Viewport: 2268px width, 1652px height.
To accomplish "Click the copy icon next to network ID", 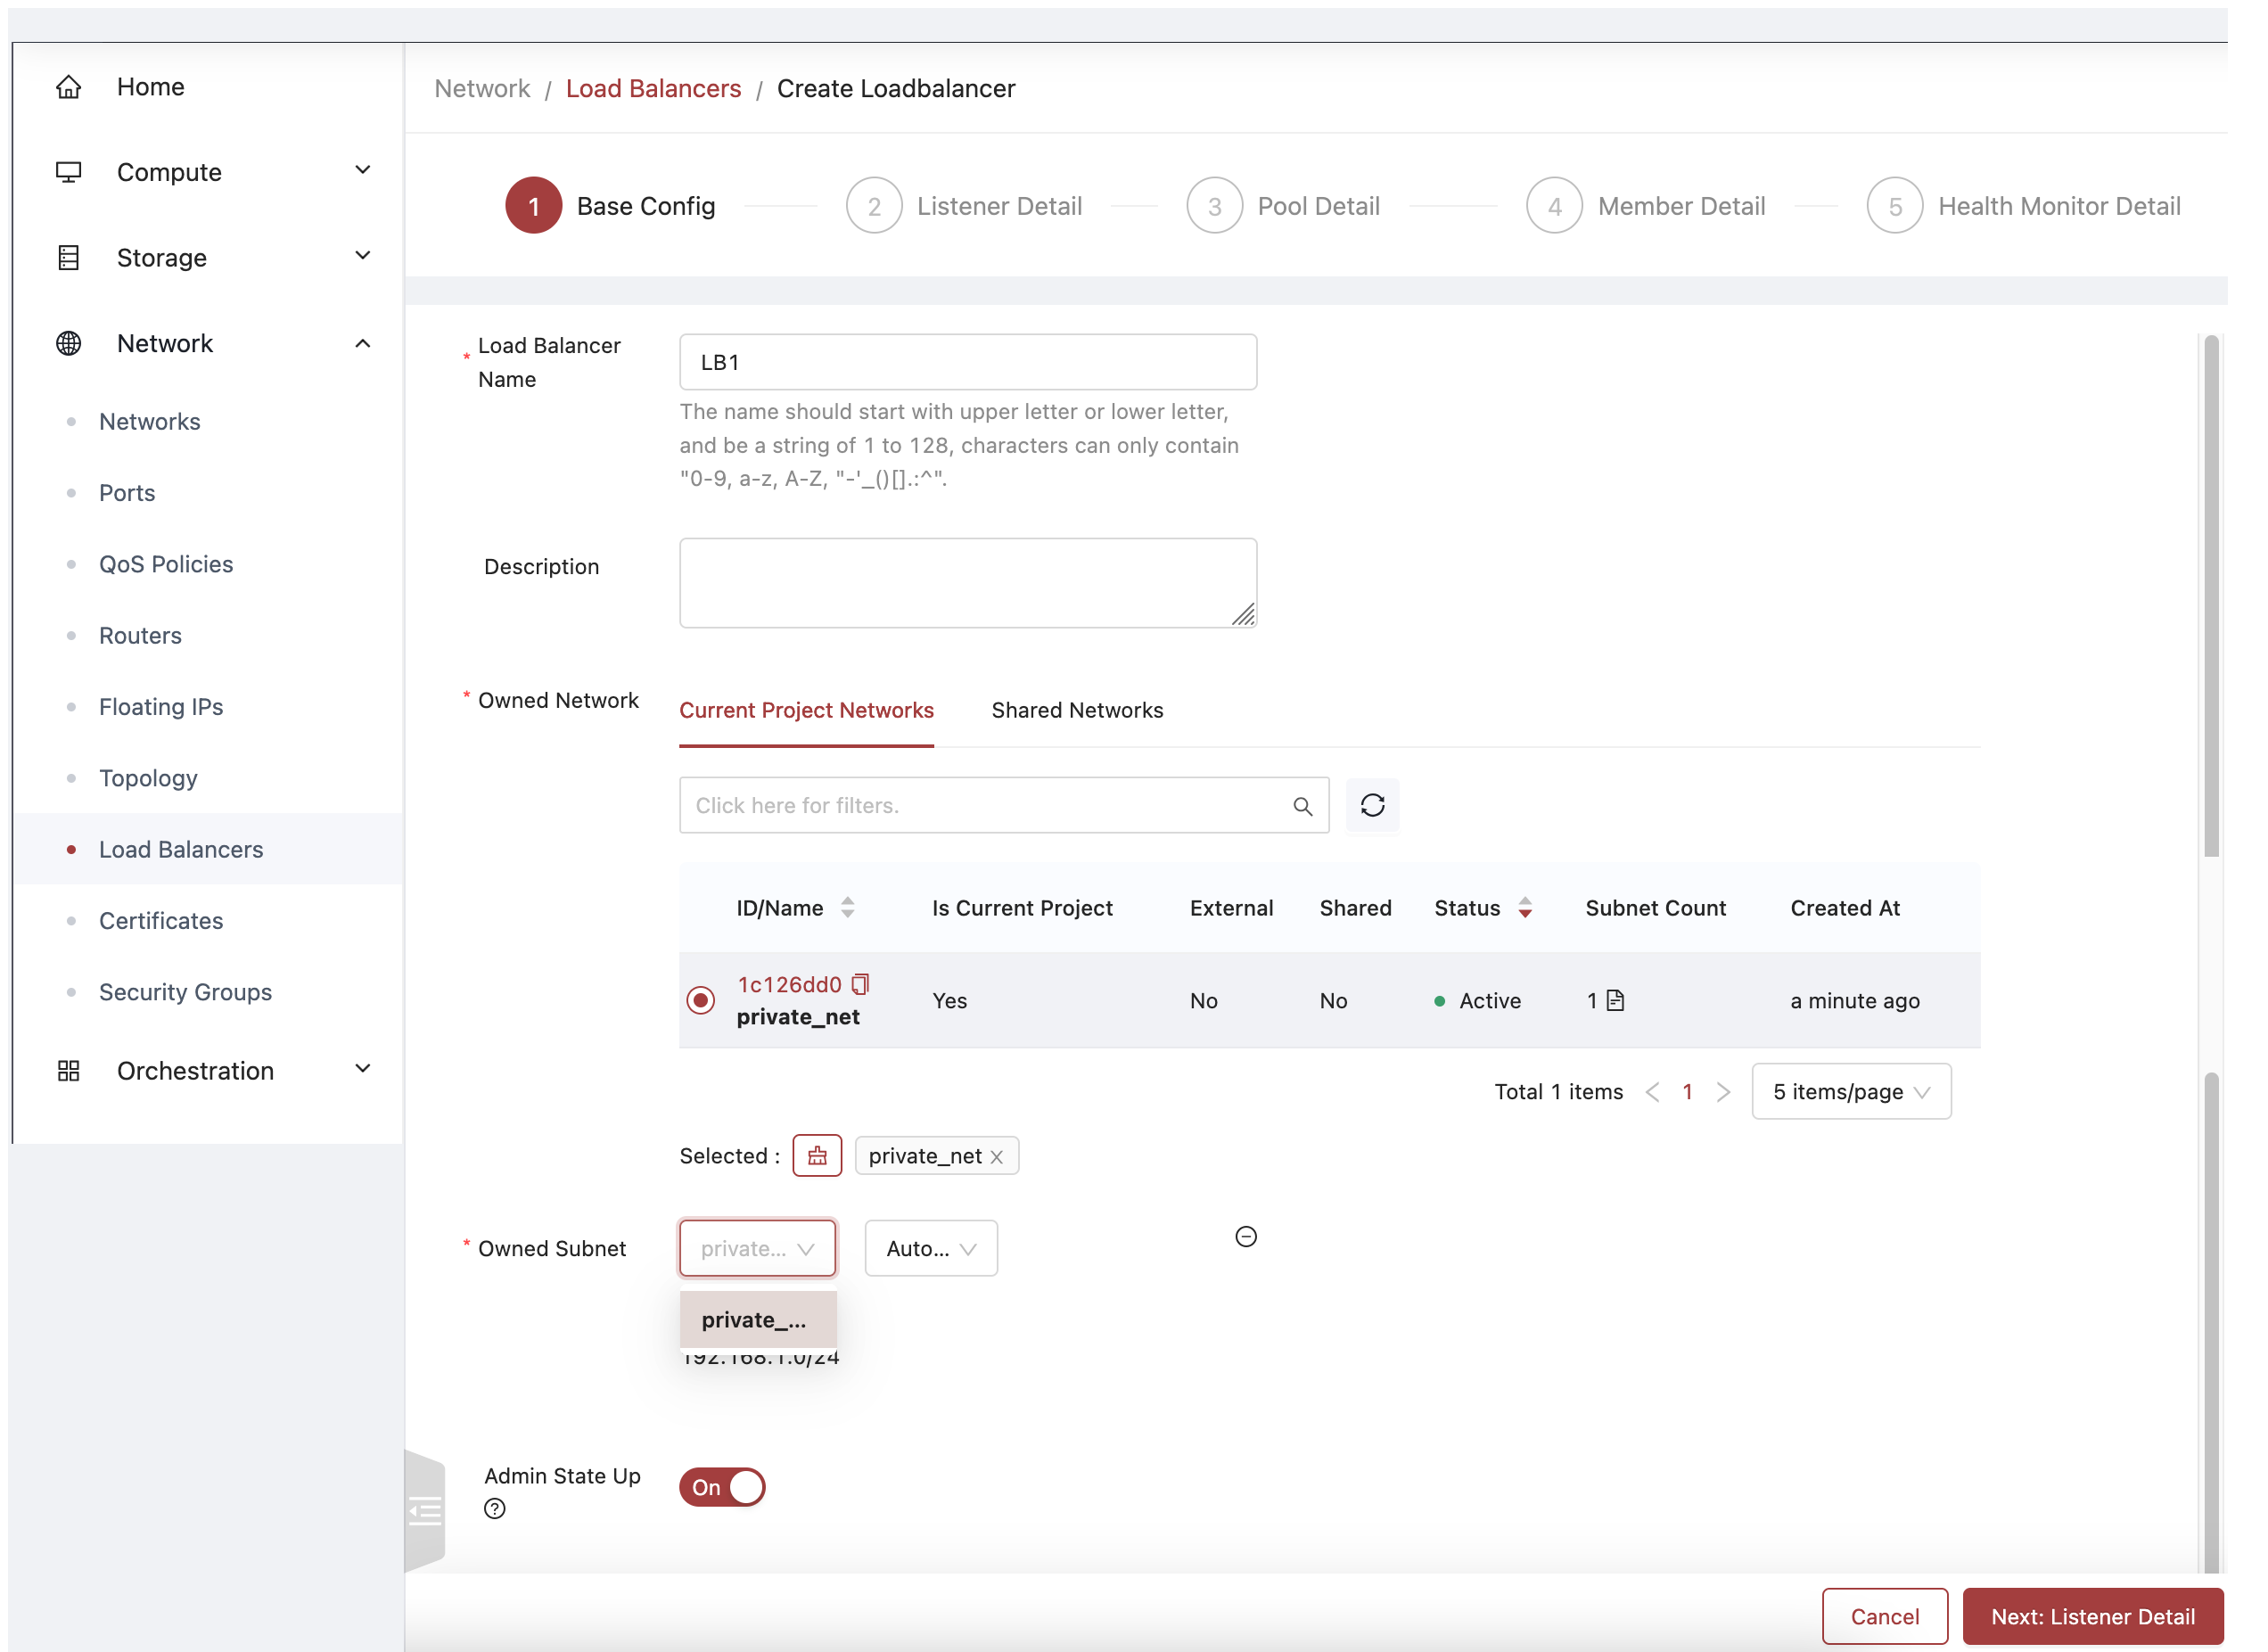I will (x=861, y=984).
